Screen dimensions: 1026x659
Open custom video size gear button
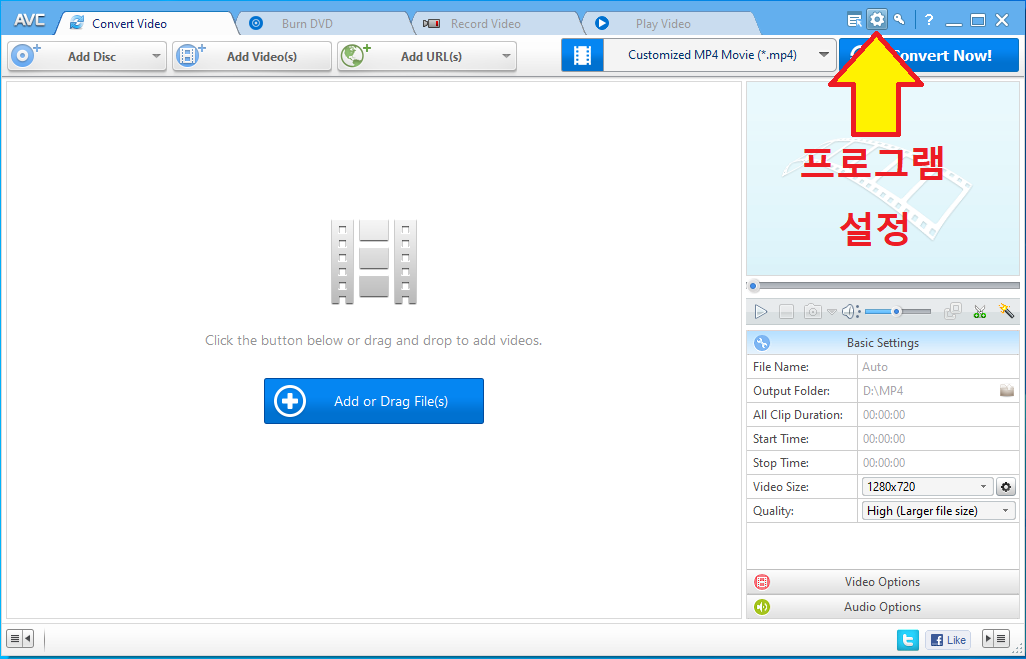coord(1006,487)
